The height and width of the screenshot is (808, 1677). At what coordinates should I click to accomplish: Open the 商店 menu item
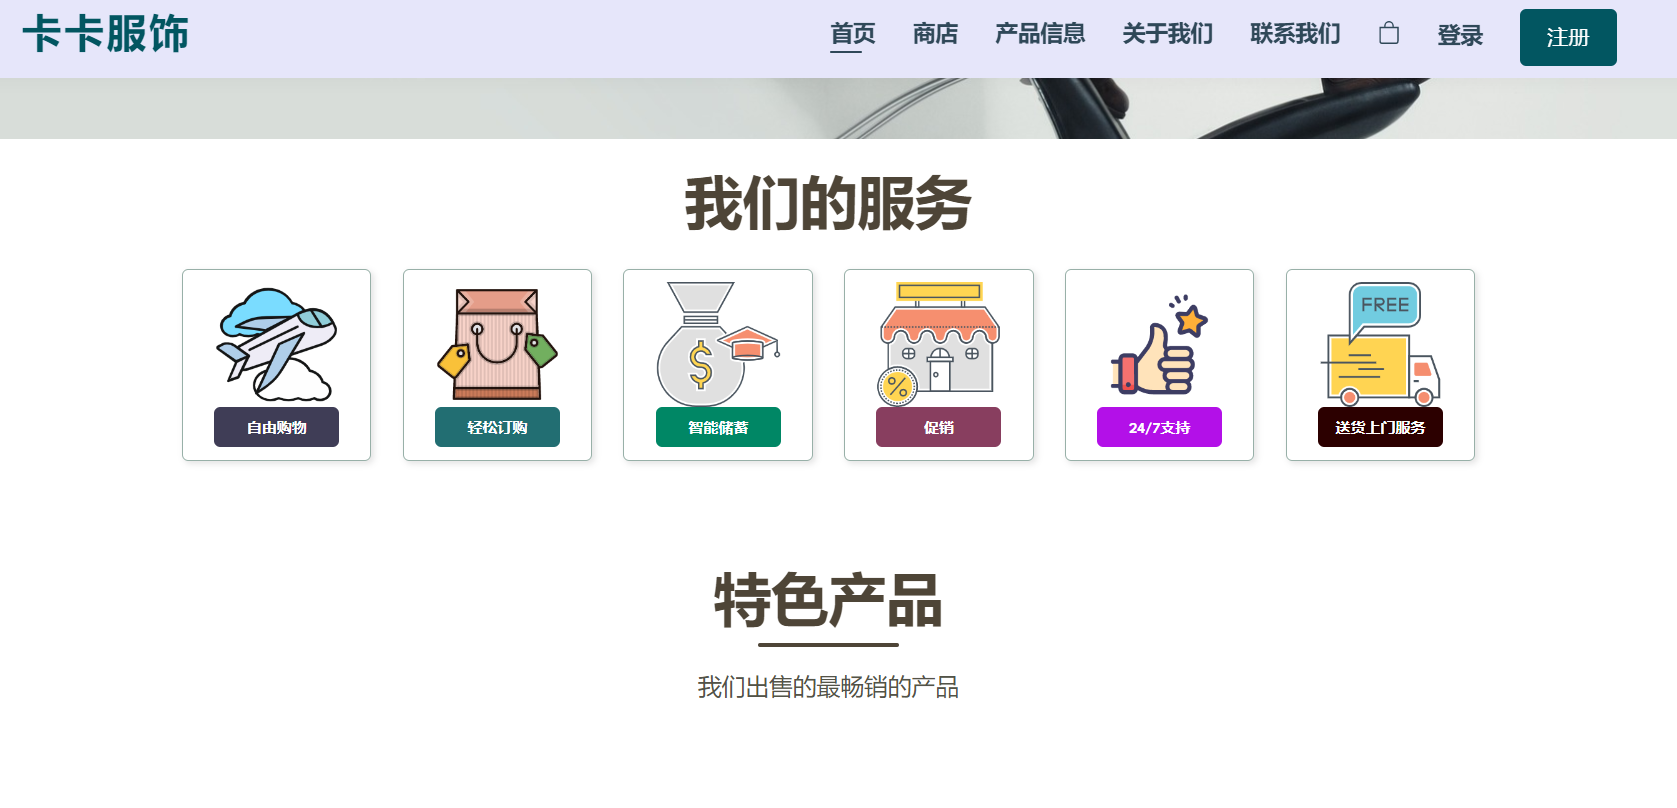[x=935, y=34]
